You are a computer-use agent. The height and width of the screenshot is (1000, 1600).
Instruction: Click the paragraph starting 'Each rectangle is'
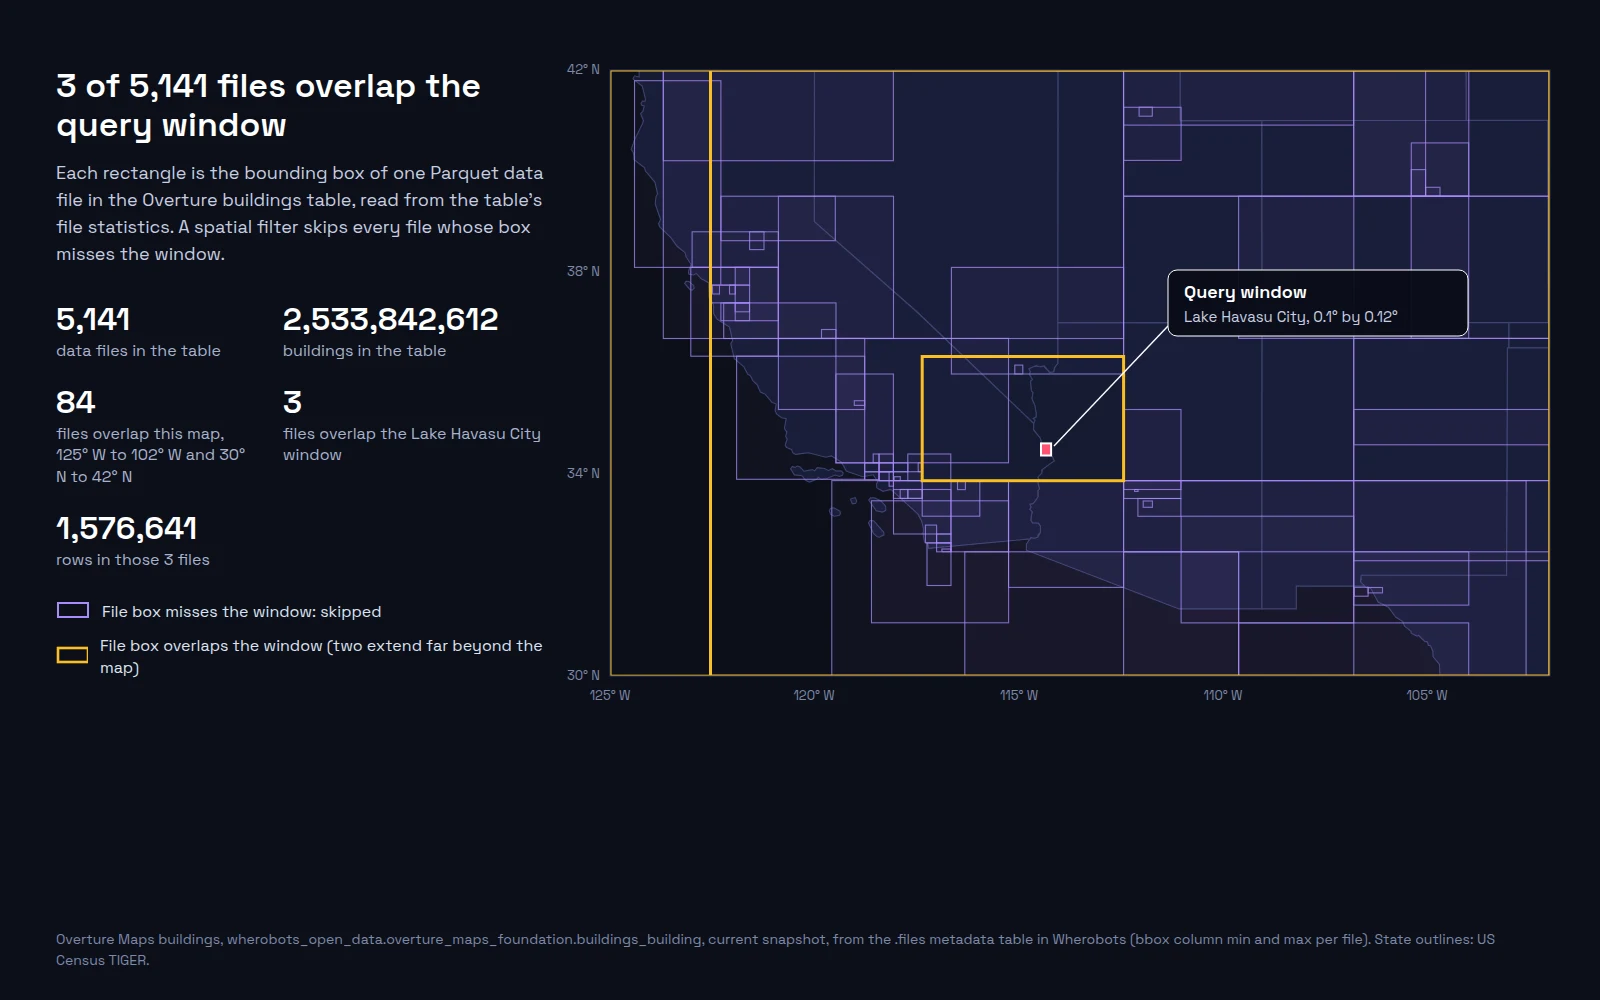click(300, 214)
